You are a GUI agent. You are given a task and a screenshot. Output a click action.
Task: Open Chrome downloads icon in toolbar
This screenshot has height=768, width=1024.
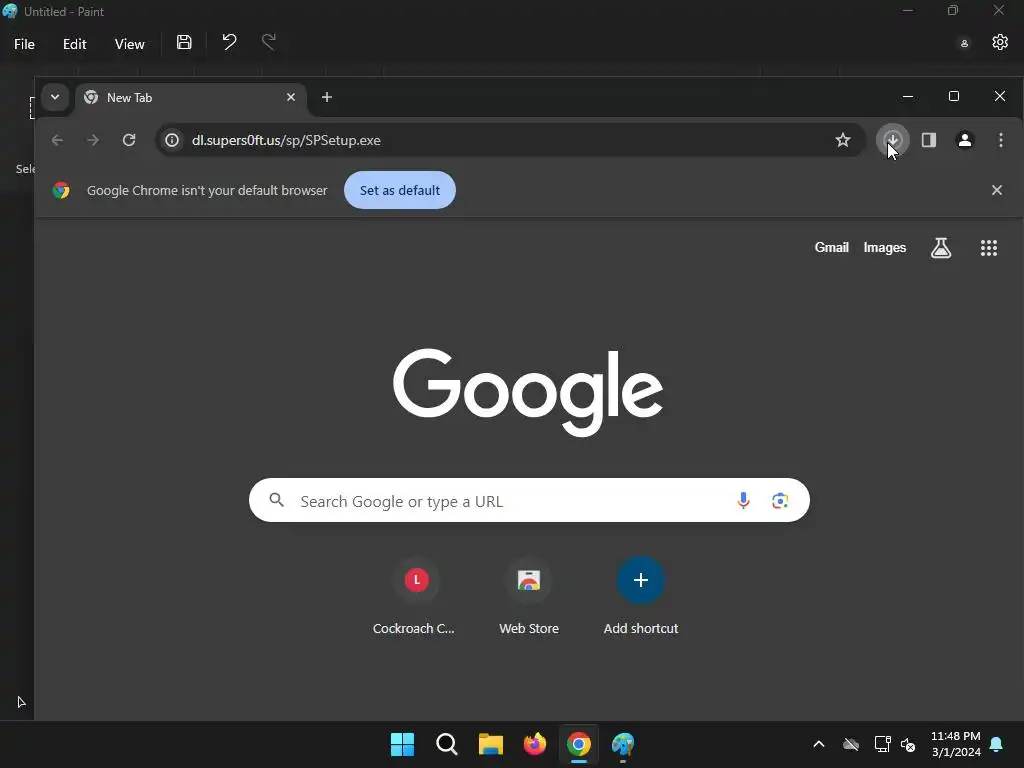892,140
